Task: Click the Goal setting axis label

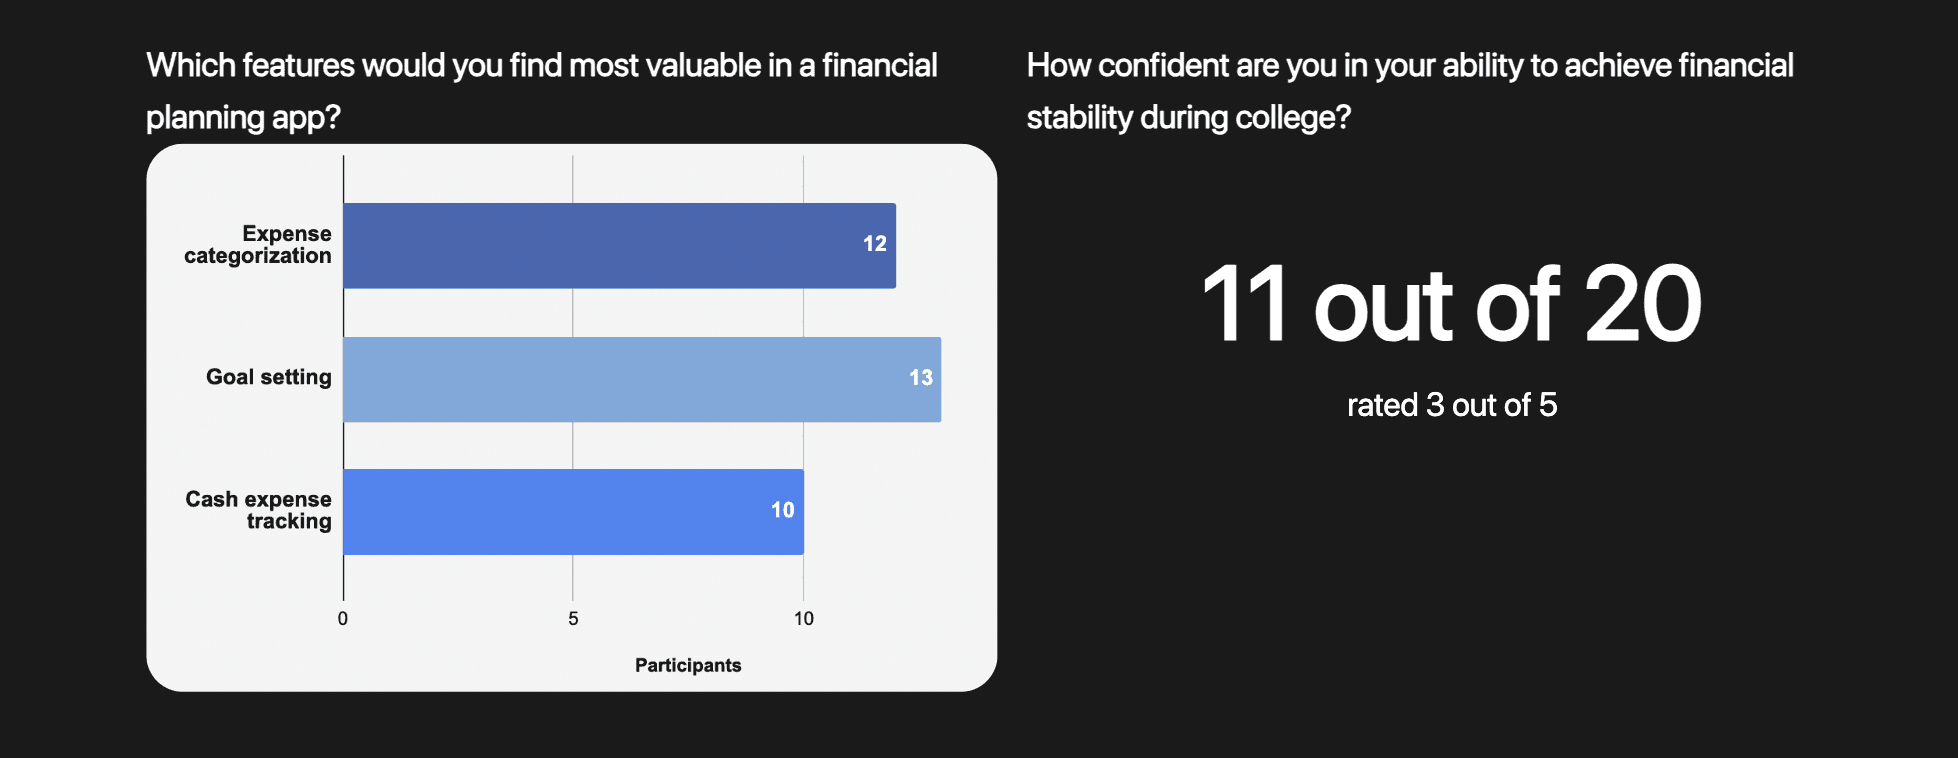Action: (x=269, y=377)
